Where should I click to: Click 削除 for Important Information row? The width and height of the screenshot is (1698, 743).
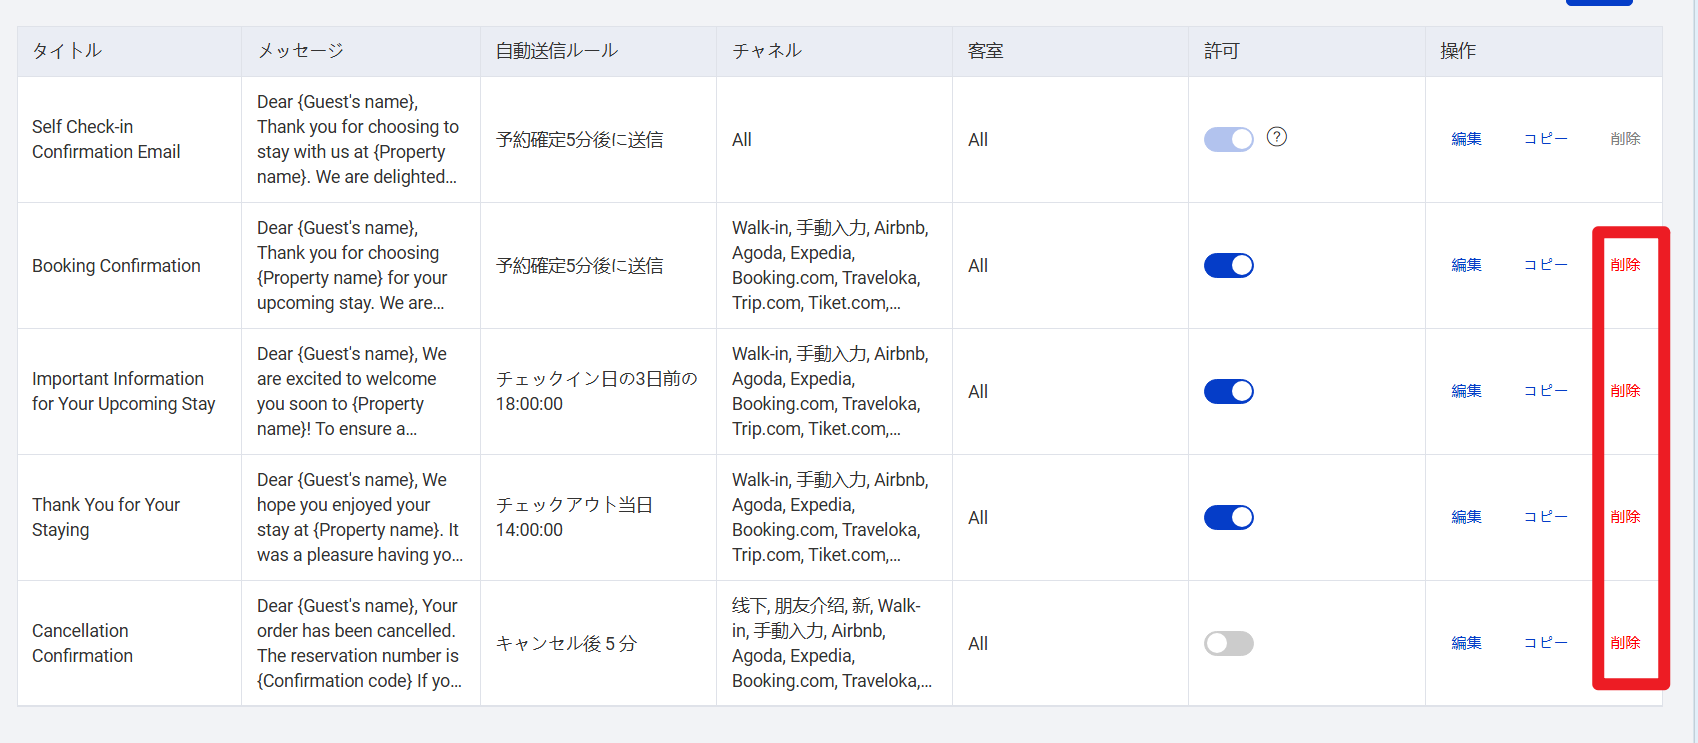click(x=1625, y=391)
